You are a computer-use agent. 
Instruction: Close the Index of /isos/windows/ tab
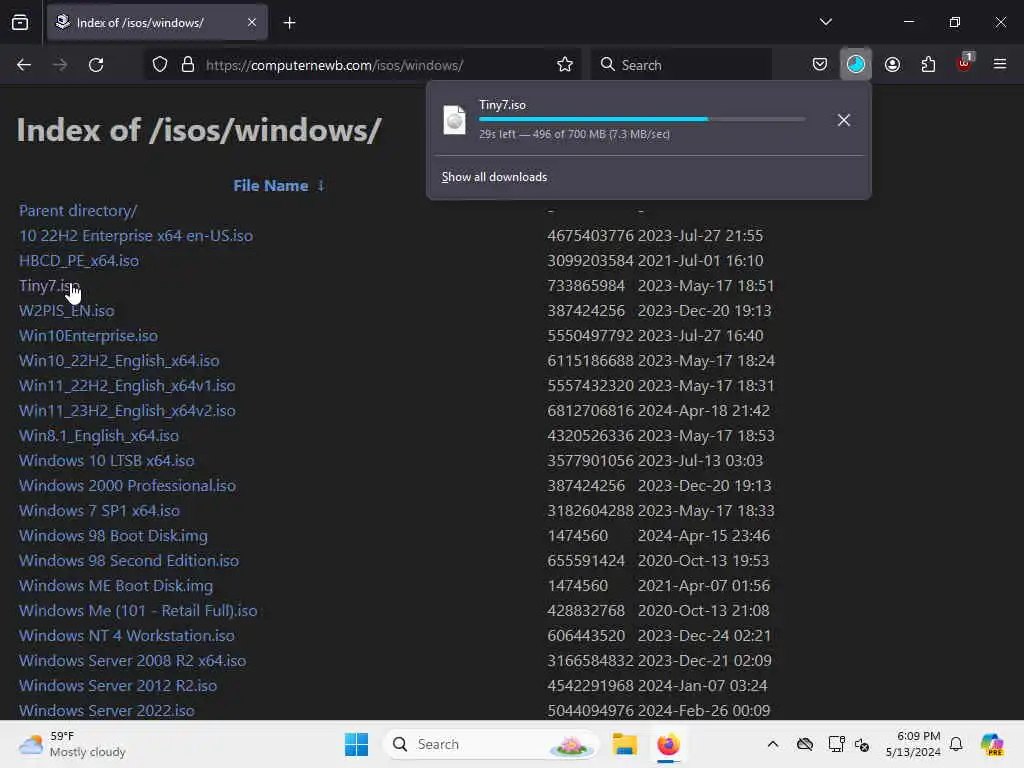click(252, 22)
